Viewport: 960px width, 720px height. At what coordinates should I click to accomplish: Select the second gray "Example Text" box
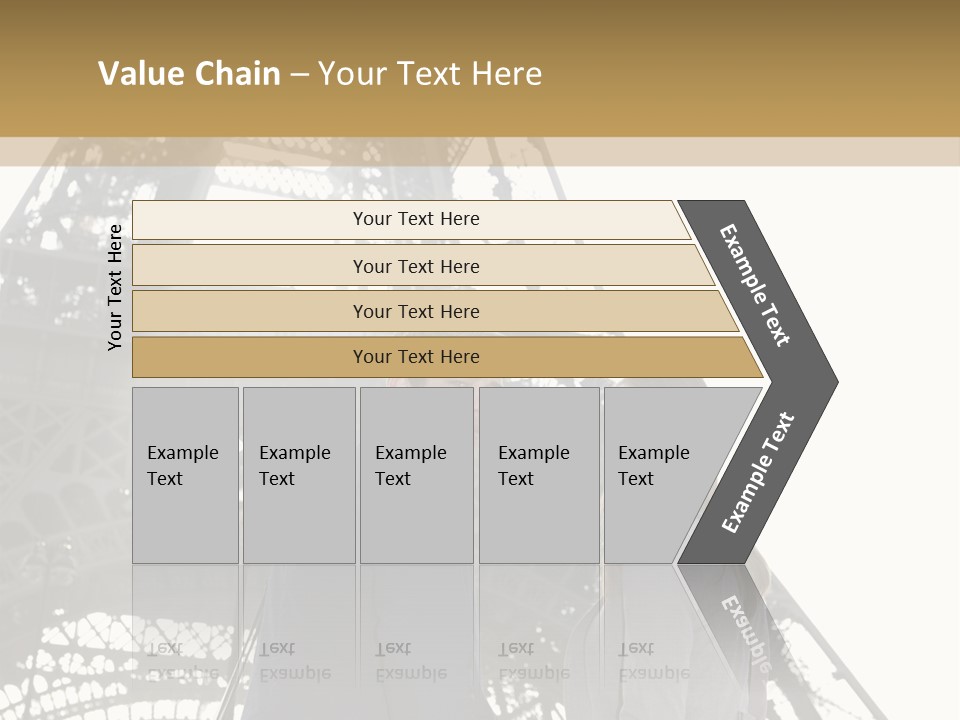[298, 475]
